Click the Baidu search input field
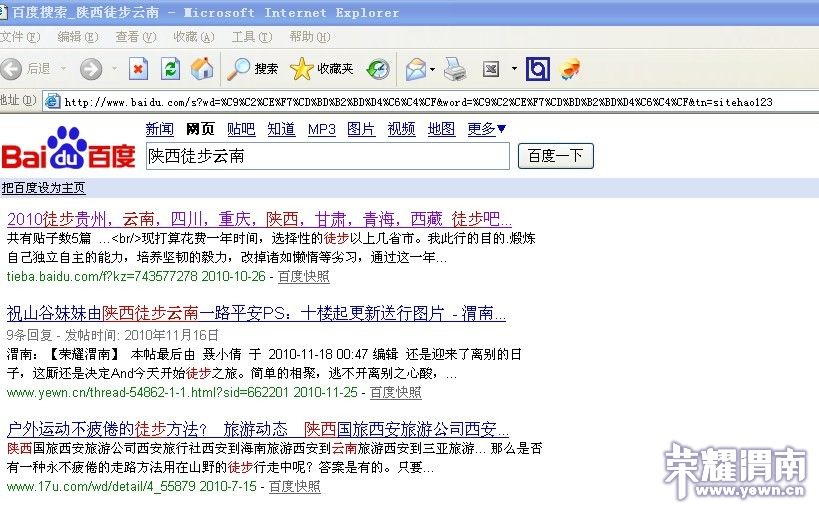Screen dimensions: 819x510 tap(327, 156)
